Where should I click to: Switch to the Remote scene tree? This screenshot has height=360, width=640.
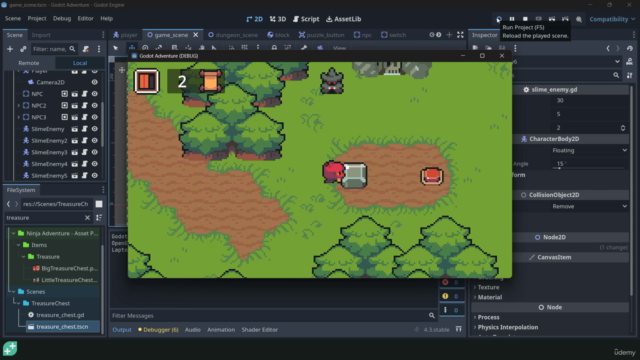pyautogui.click(x=29, y=63)
